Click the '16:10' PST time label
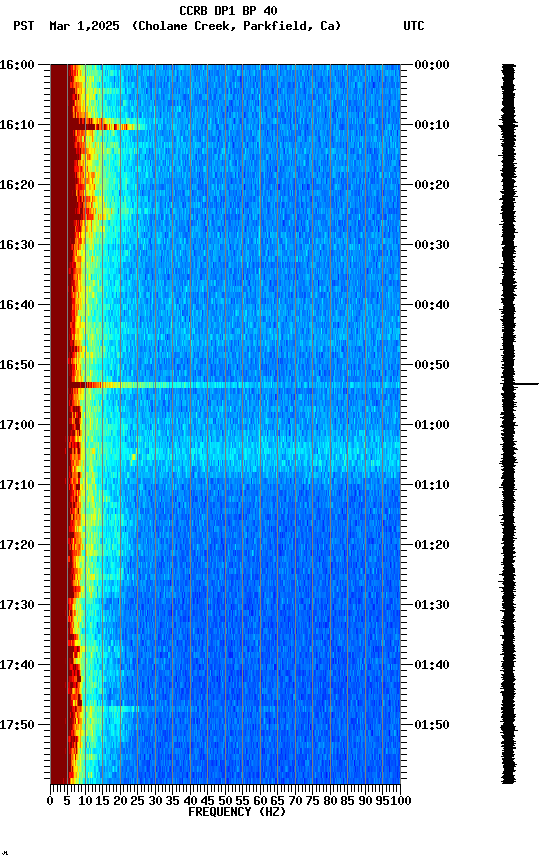The image size is (552, 864). pos(17,125)
